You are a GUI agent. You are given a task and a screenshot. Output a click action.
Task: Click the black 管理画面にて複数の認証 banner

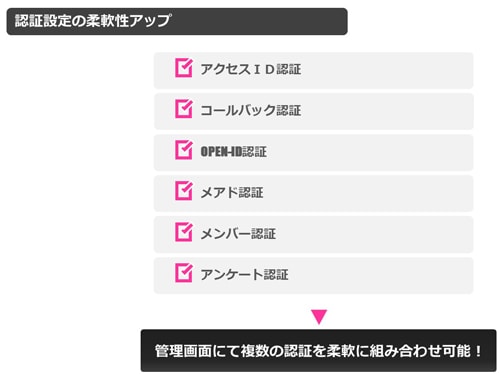(319, 351)
